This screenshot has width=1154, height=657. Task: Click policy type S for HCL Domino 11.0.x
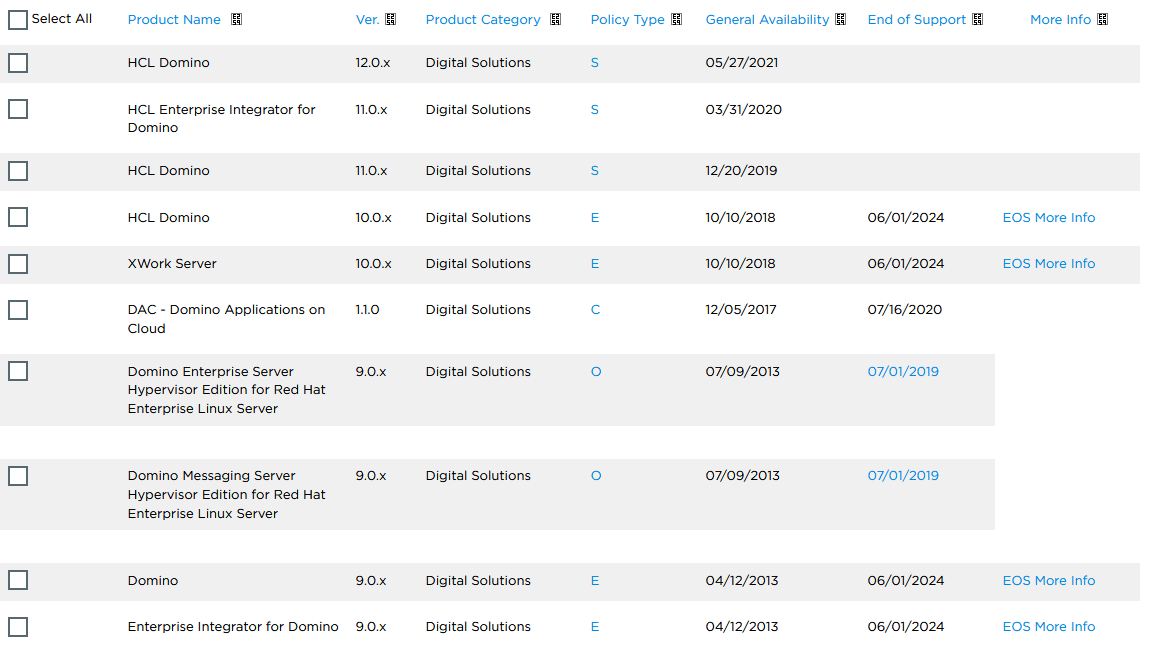coord(595,171)
